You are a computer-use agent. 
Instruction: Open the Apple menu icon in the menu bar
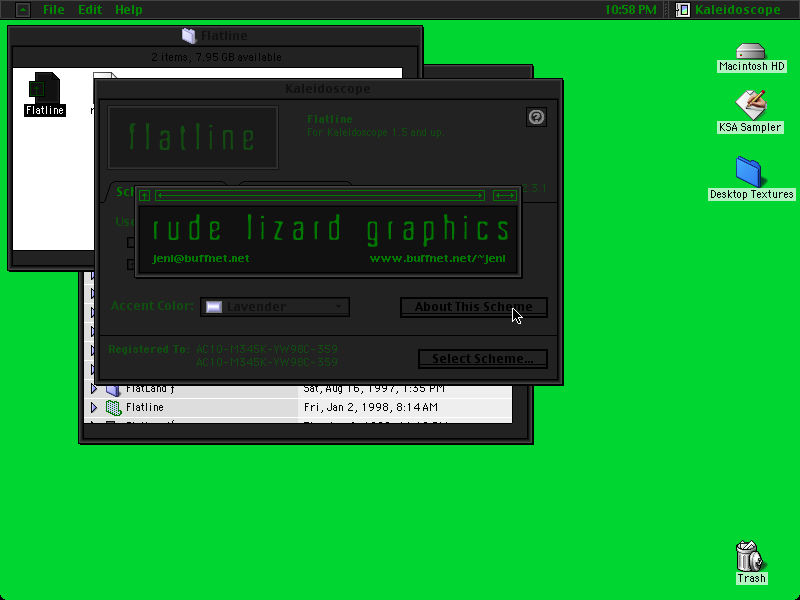pyautogui.click(x=23, y=10)
